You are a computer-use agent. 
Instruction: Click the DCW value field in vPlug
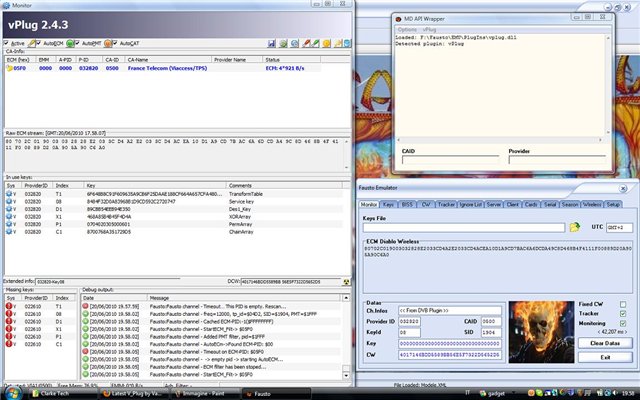(x=290, y=282)
